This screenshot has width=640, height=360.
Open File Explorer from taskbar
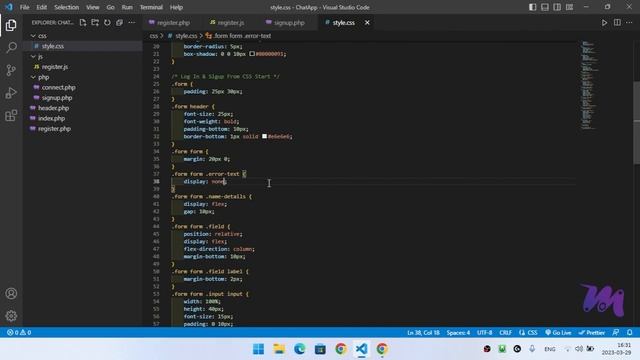point(279,349)
